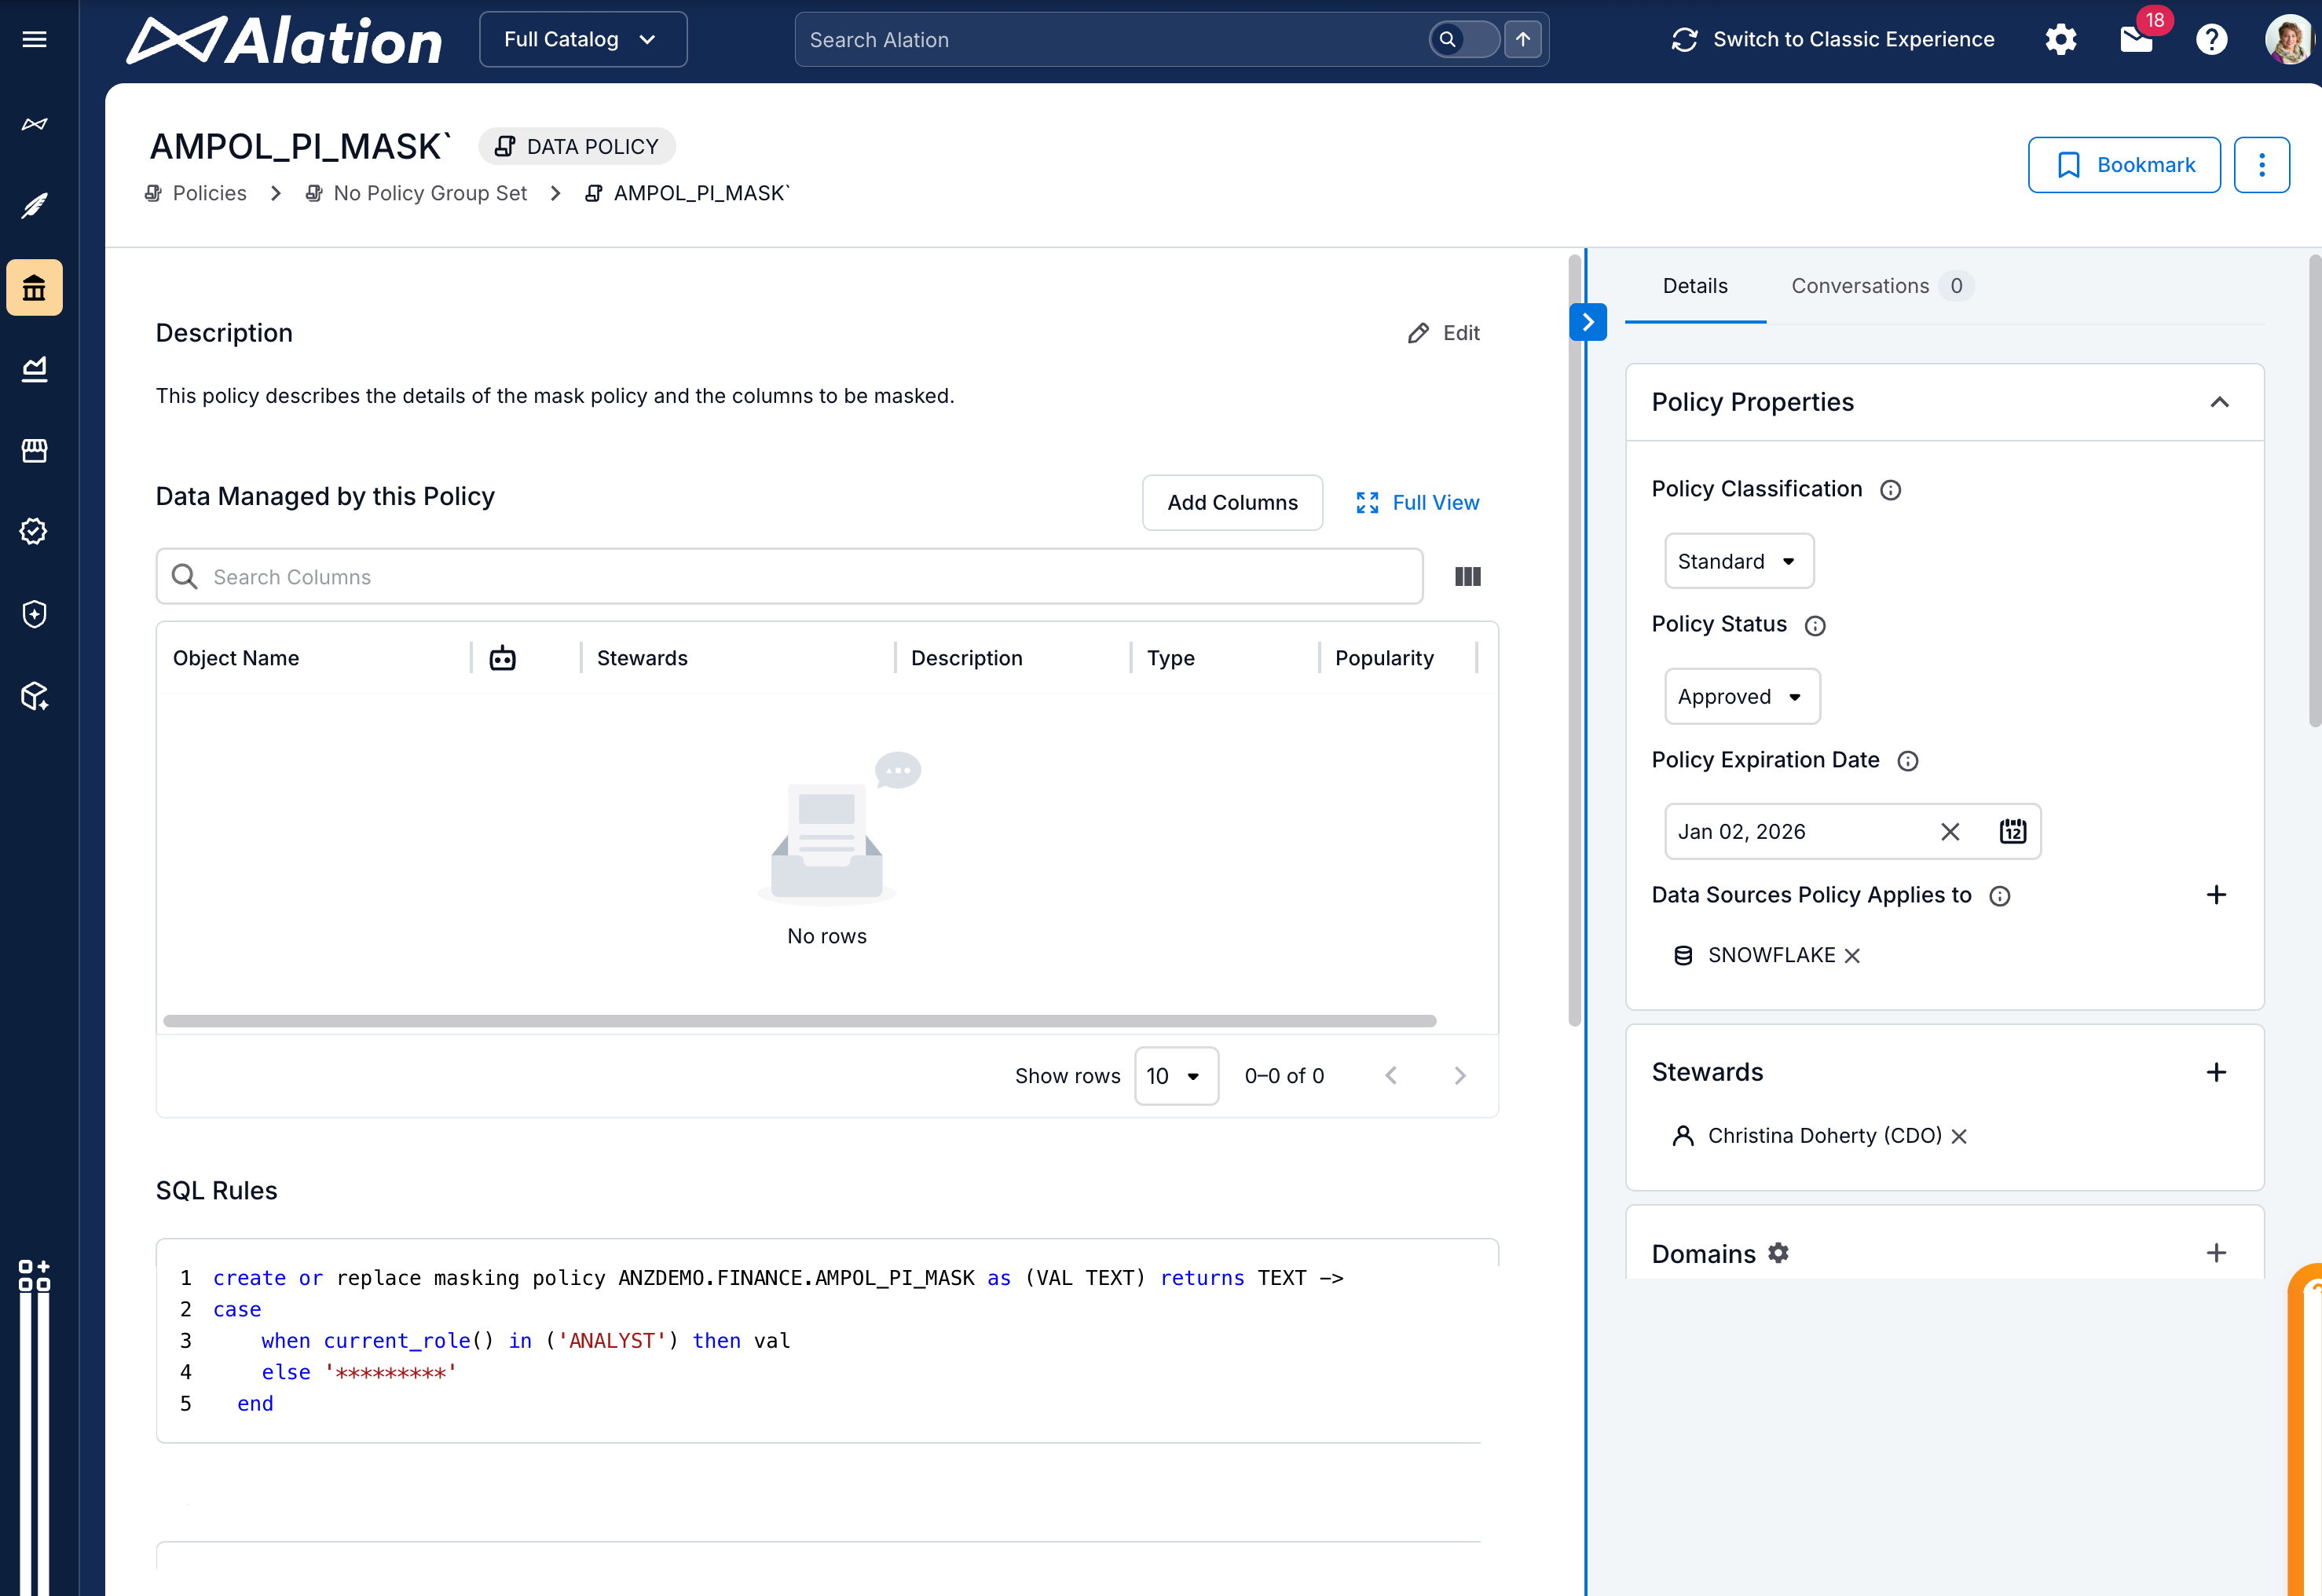Viewport: 2322px width, 1596px height.
Task: Open the Full Catalog dropdown
Action: pos(582,40)
